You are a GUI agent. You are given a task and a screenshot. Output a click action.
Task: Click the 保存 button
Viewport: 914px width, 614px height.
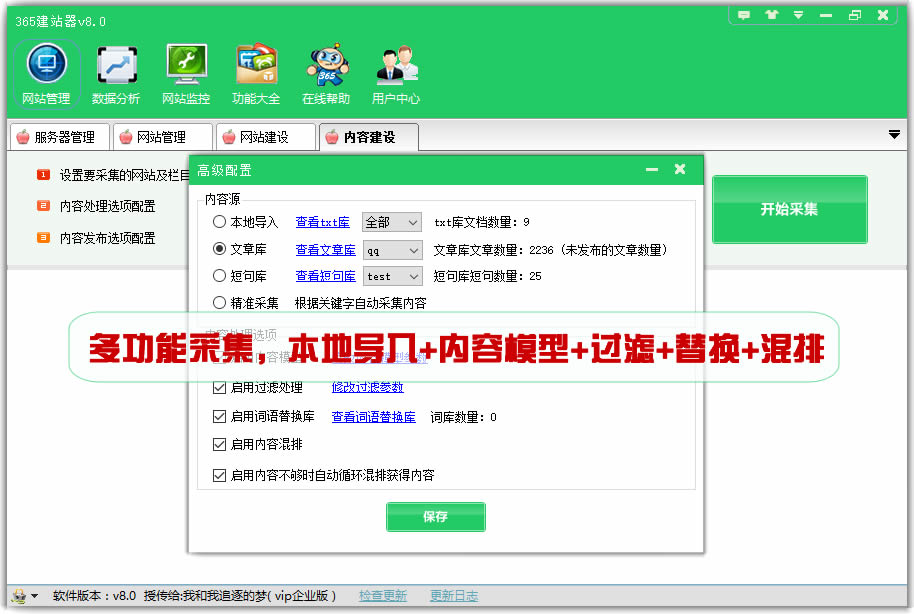(435, 517)
